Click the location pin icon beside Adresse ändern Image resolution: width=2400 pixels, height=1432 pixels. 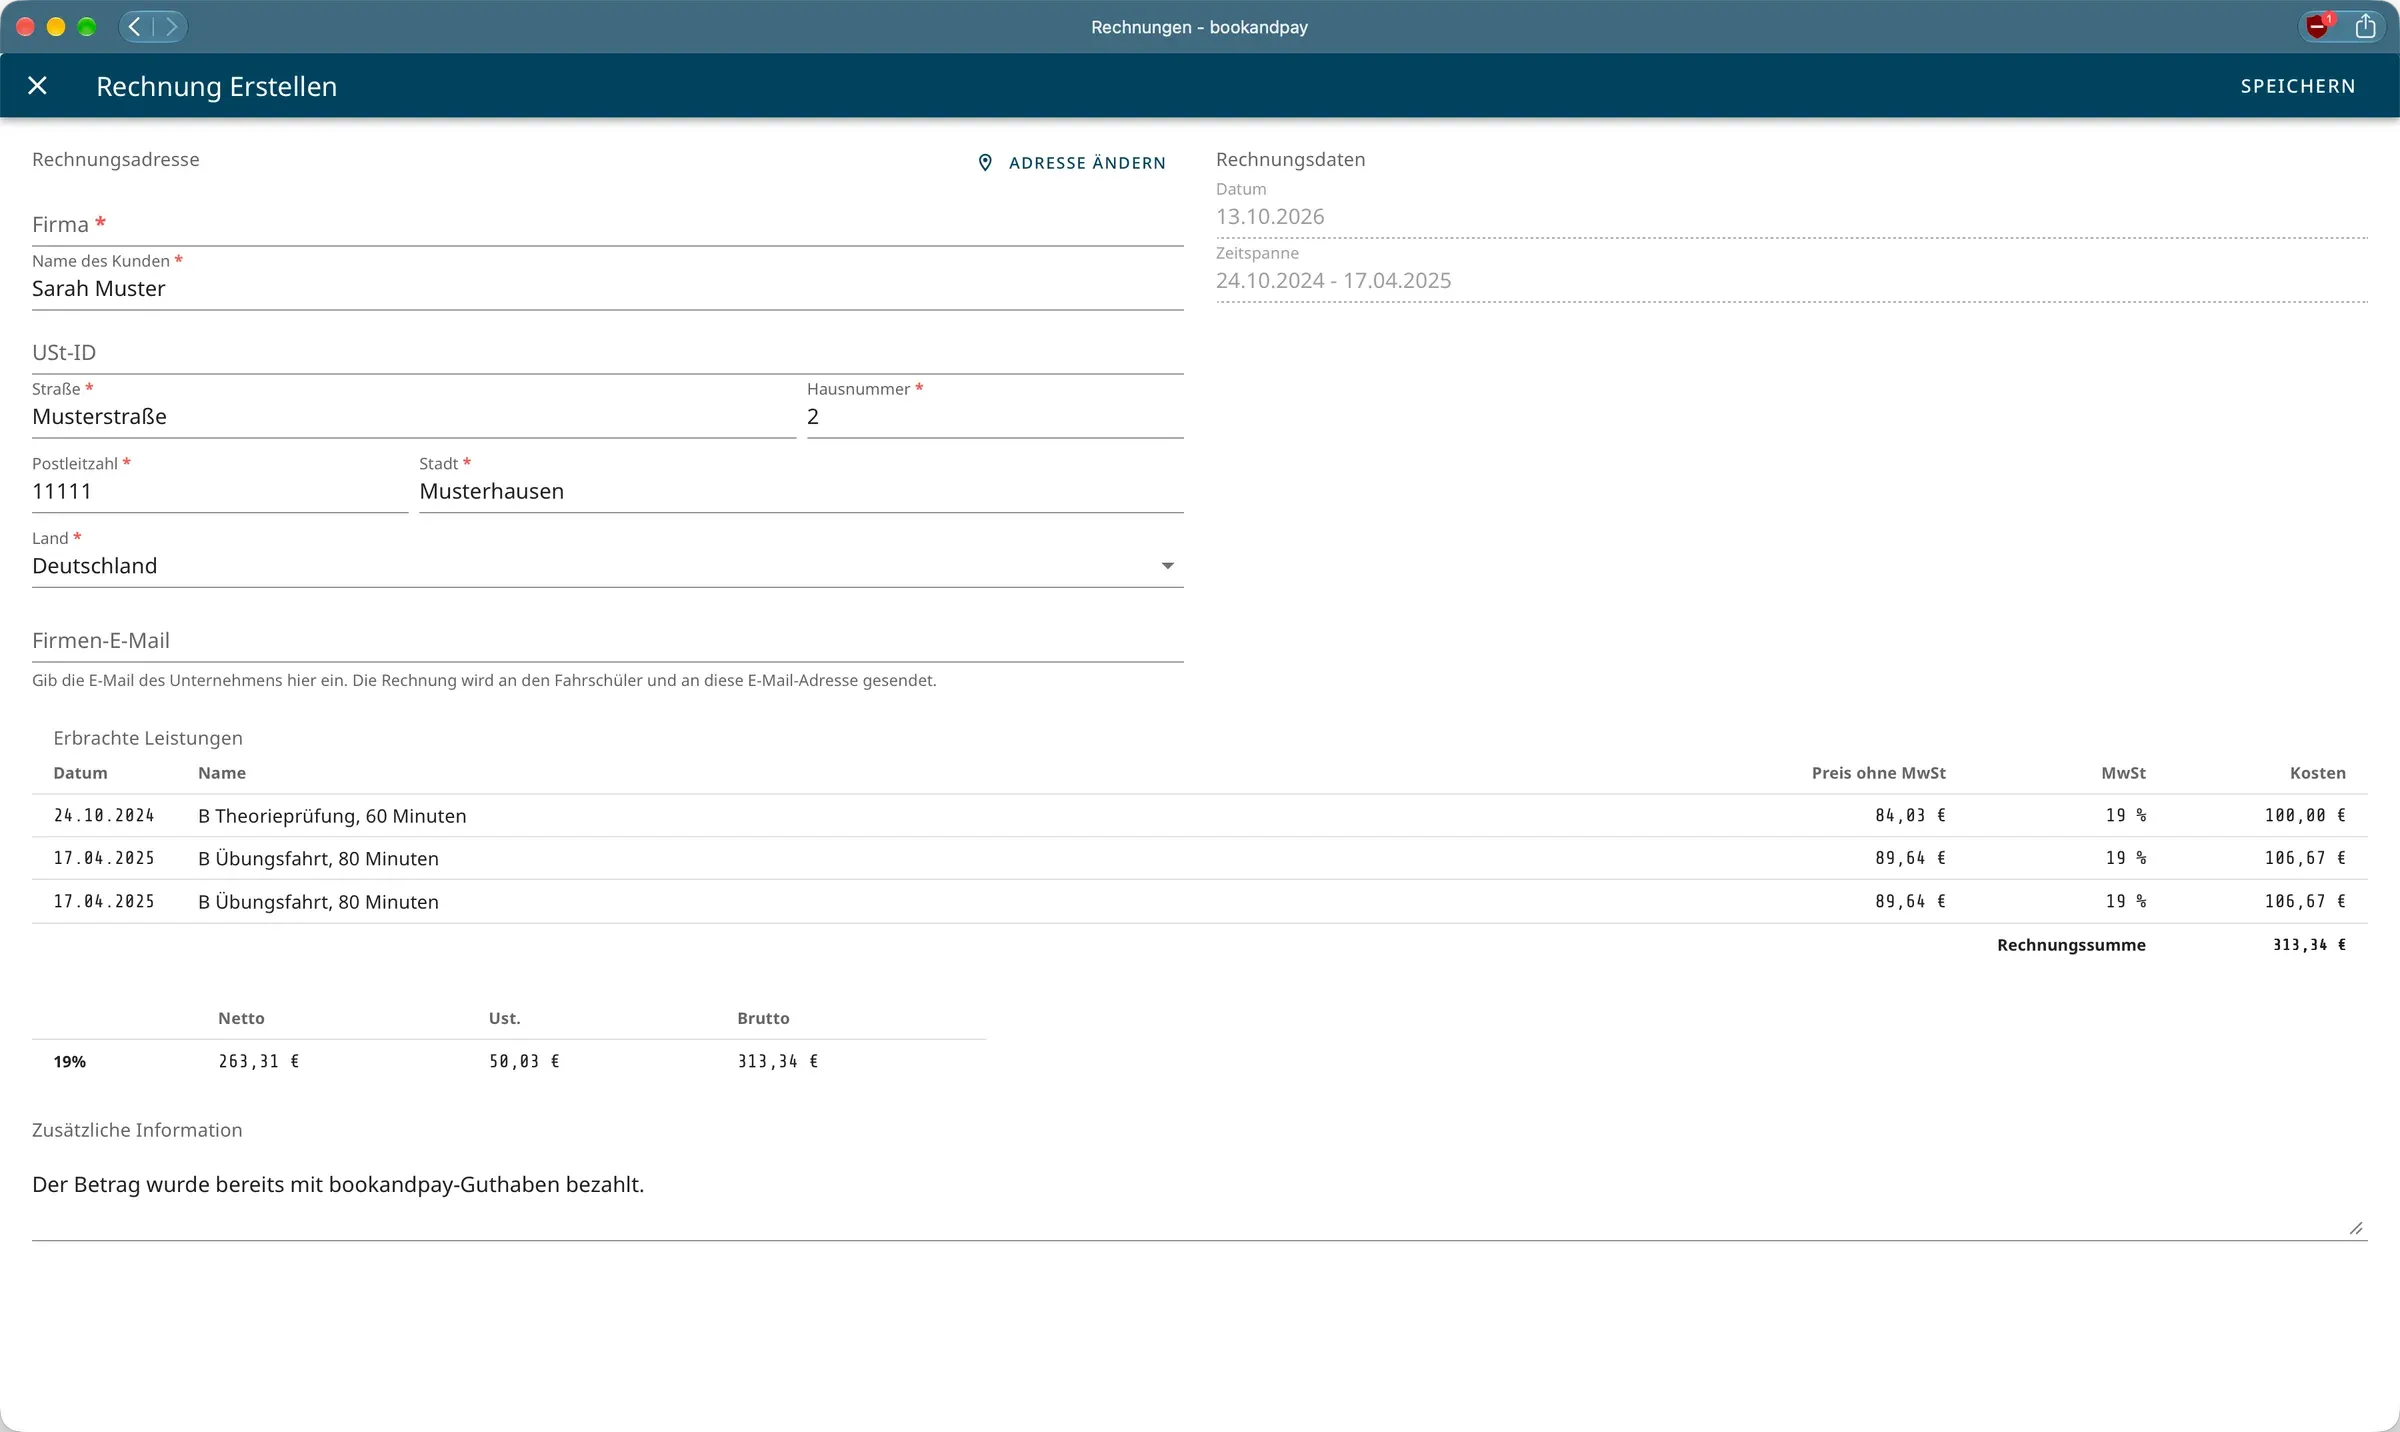tap(985, 163)
